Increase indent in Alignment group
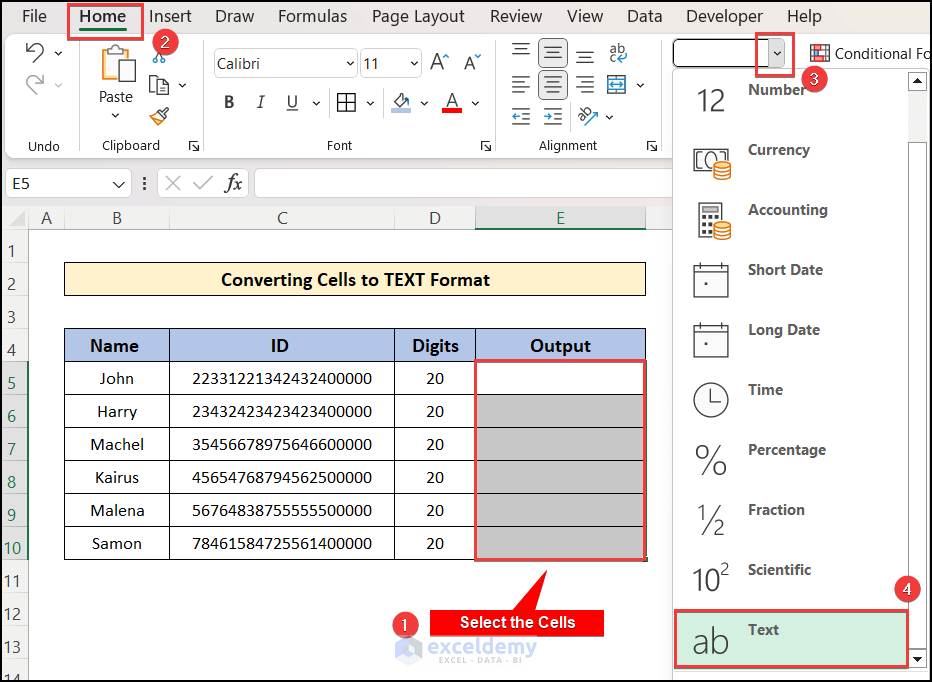Image resolution: width=932 pixels, height=682 pixels. pos(553,116)
